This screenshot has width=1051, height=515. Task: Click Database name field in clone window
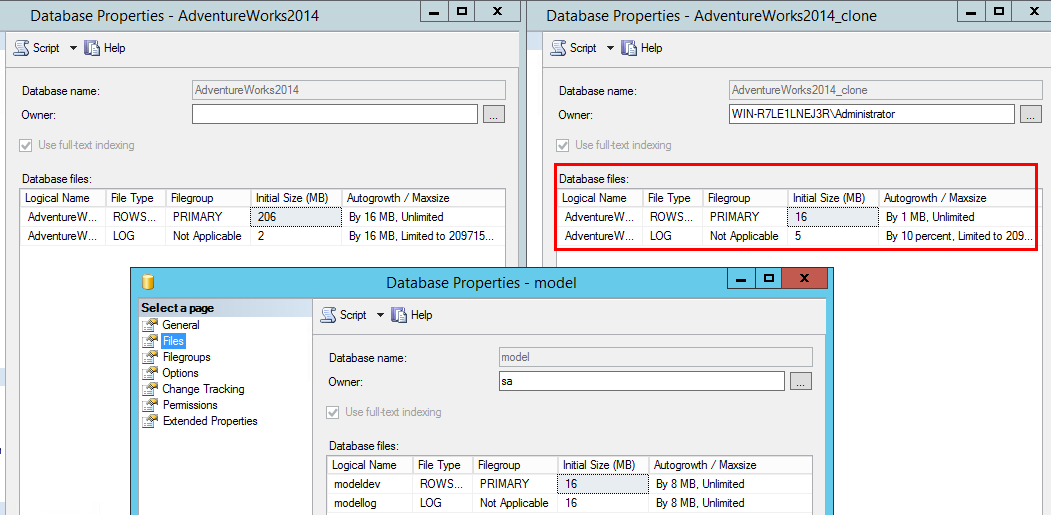pos(885,90)
